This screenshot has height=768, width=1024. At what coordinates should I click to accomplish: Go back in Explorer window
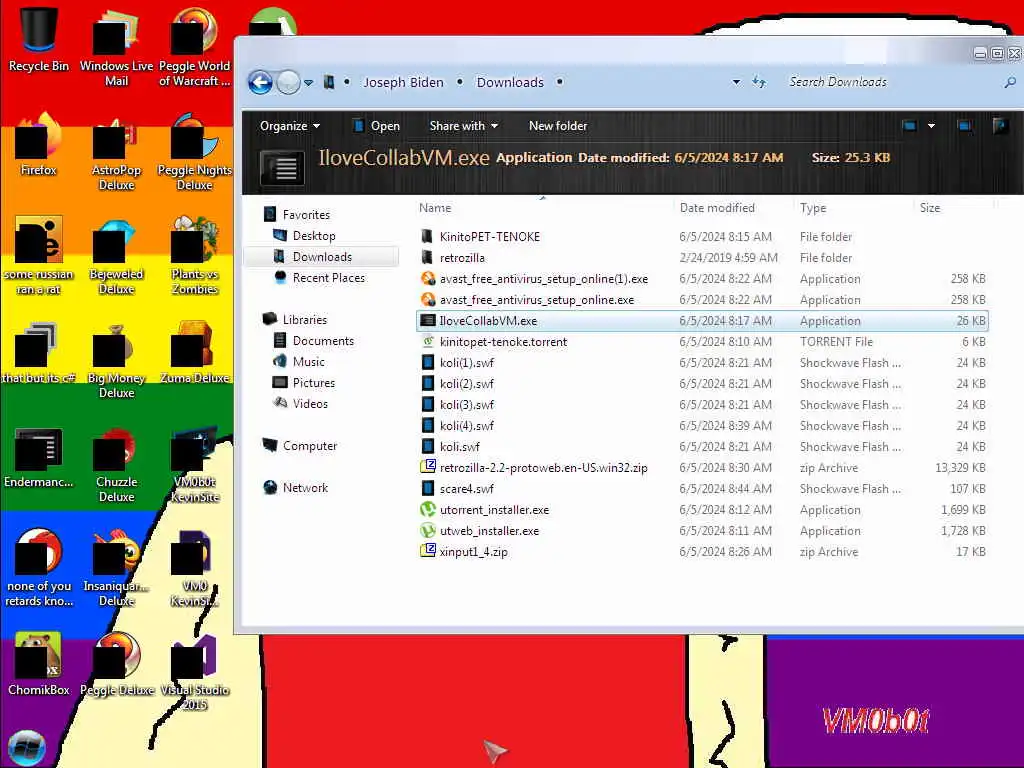(260, 82)
